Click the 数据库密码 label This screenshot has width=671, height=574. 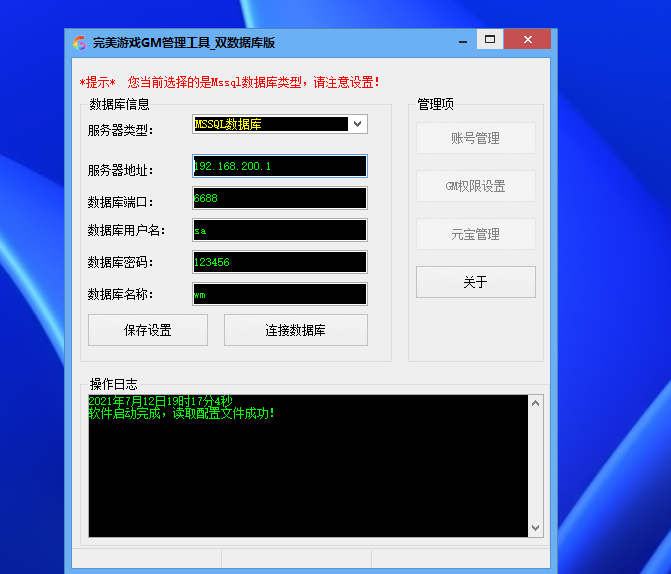(x=120, y=262)
